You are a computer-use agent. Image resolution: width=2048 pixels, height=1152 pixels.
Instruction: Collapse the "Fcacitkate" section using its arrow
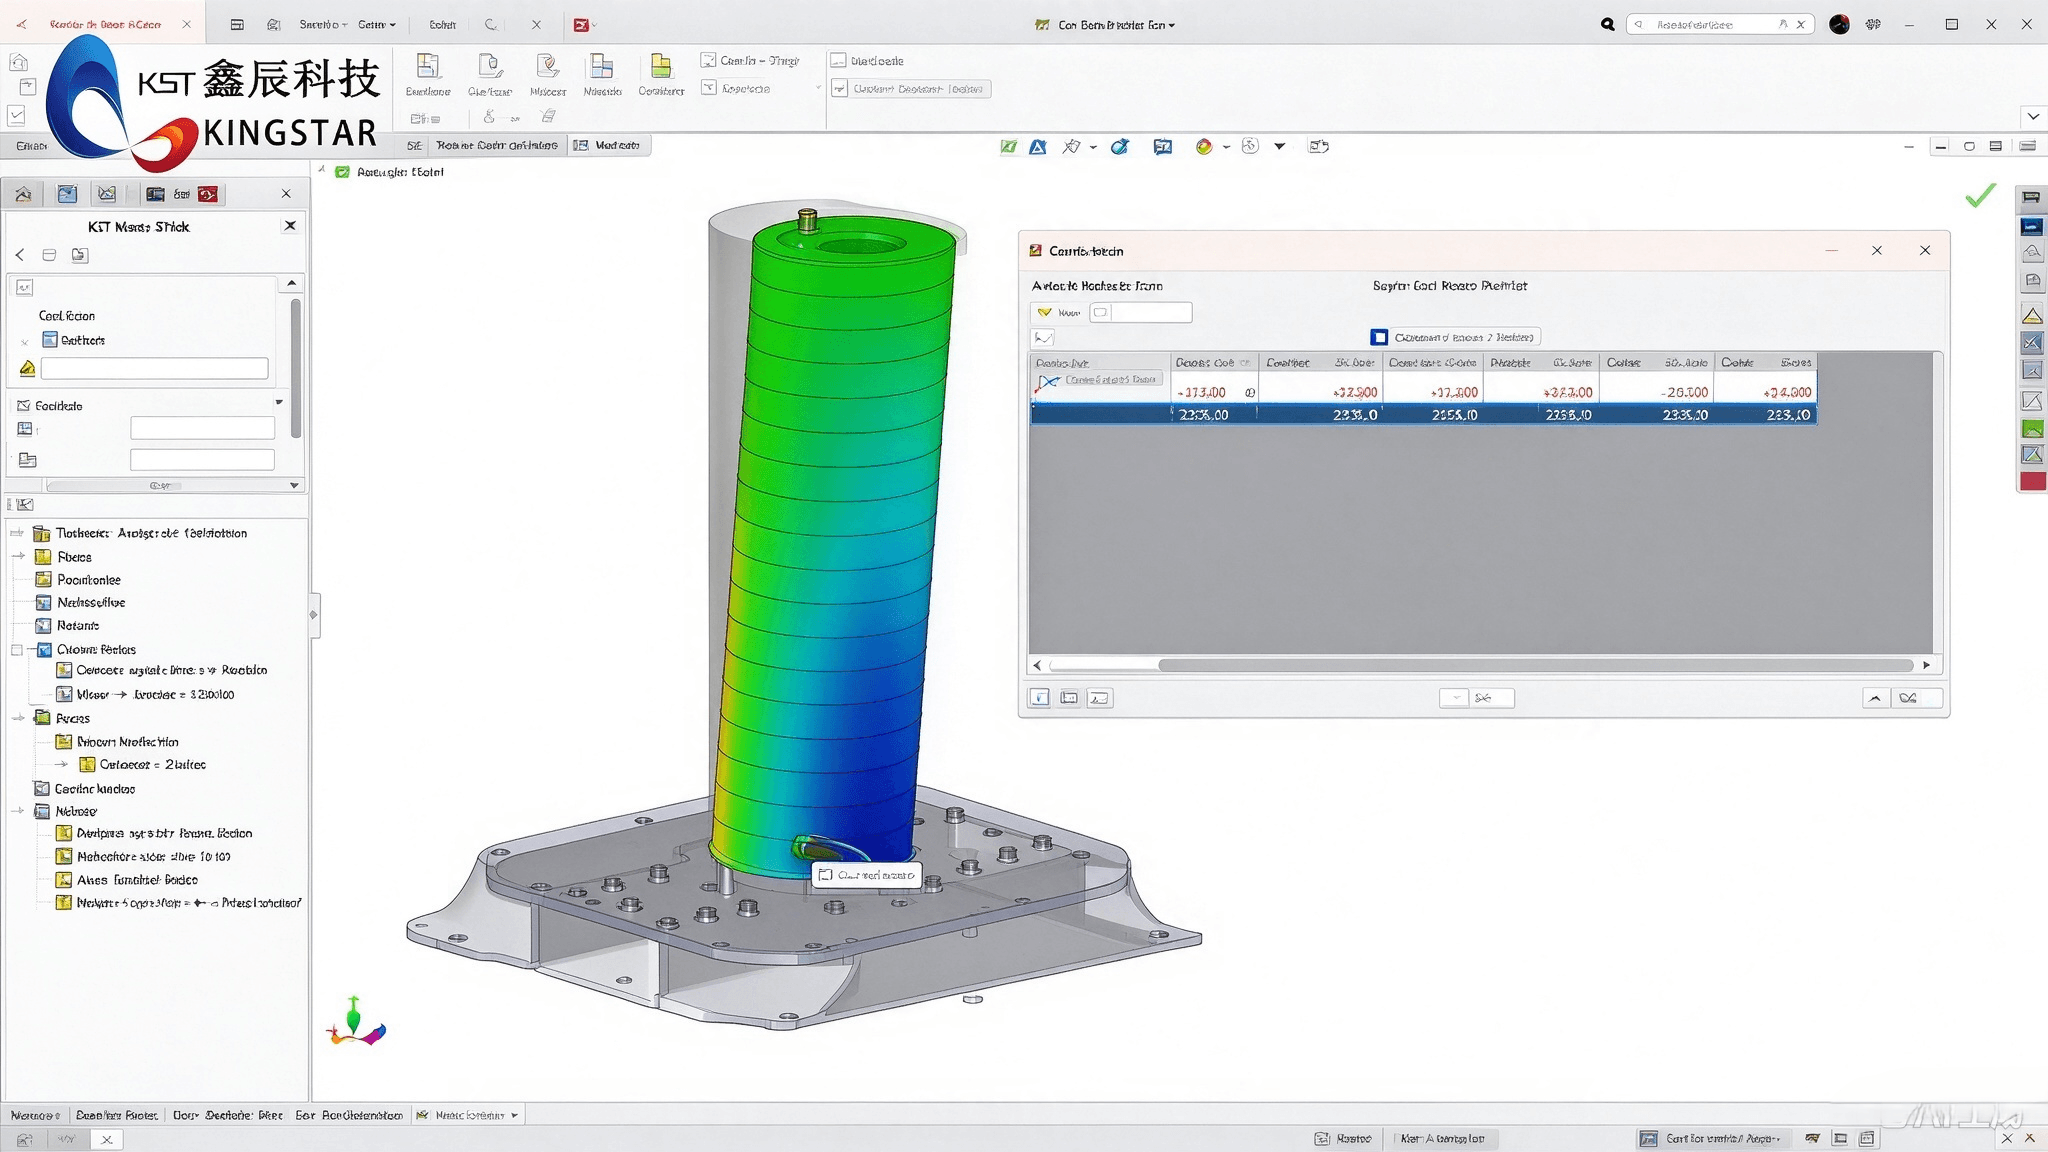tap(279, 402)
